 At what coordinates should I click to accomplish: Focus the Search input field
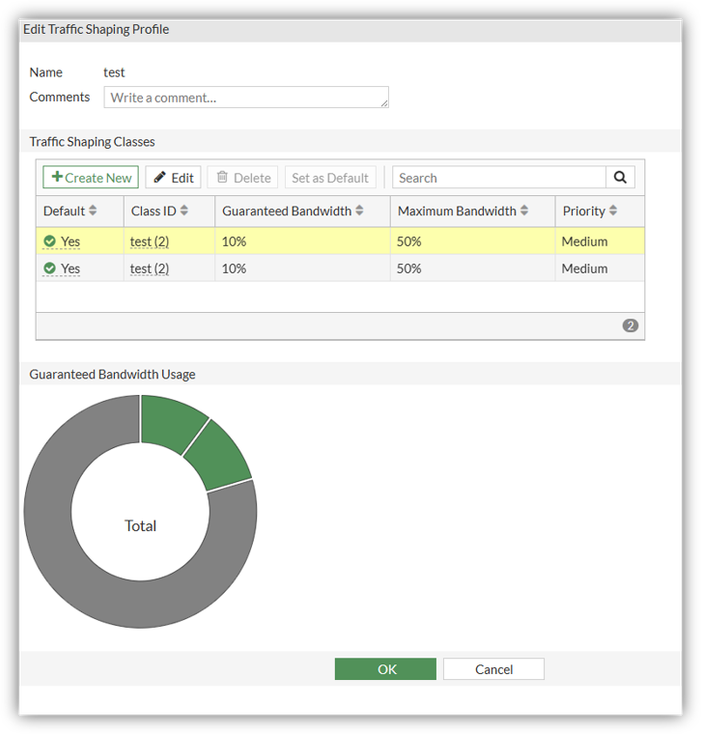(x=499, y=177)
